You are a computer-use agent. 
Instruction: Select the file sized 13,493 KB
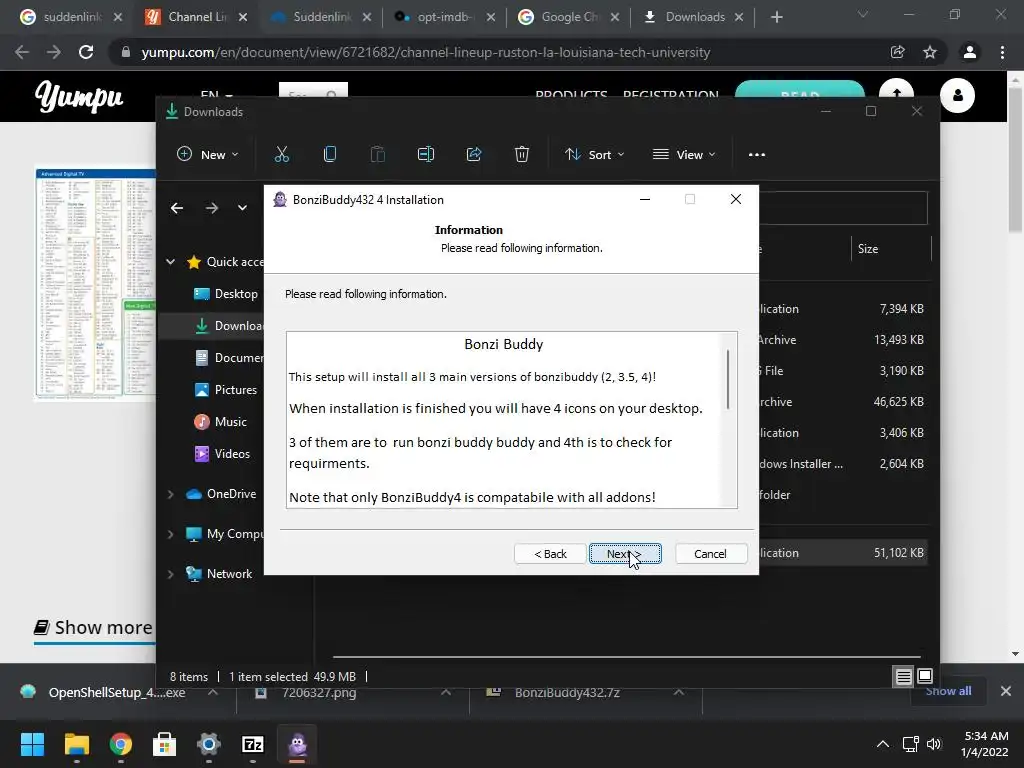tap(842, 340)
